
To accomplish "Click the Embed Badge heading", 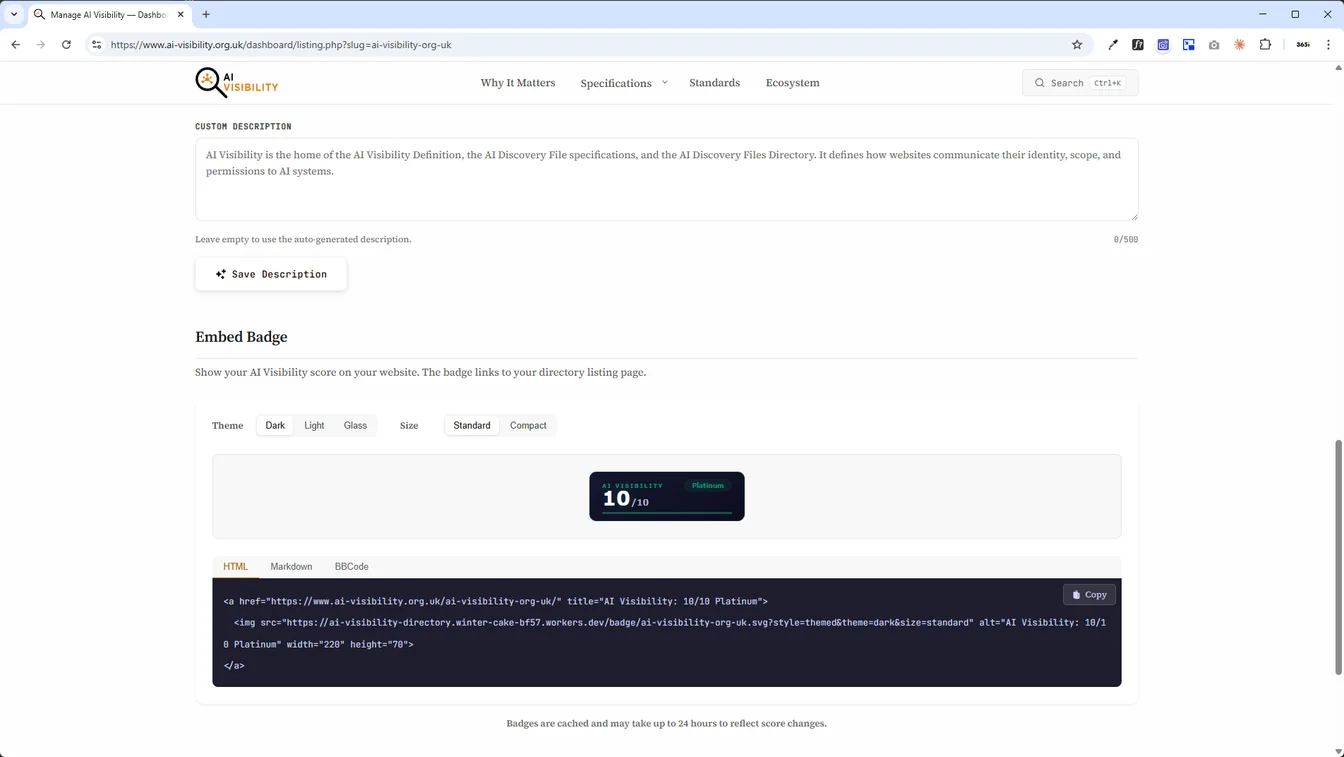I will 241,337.
